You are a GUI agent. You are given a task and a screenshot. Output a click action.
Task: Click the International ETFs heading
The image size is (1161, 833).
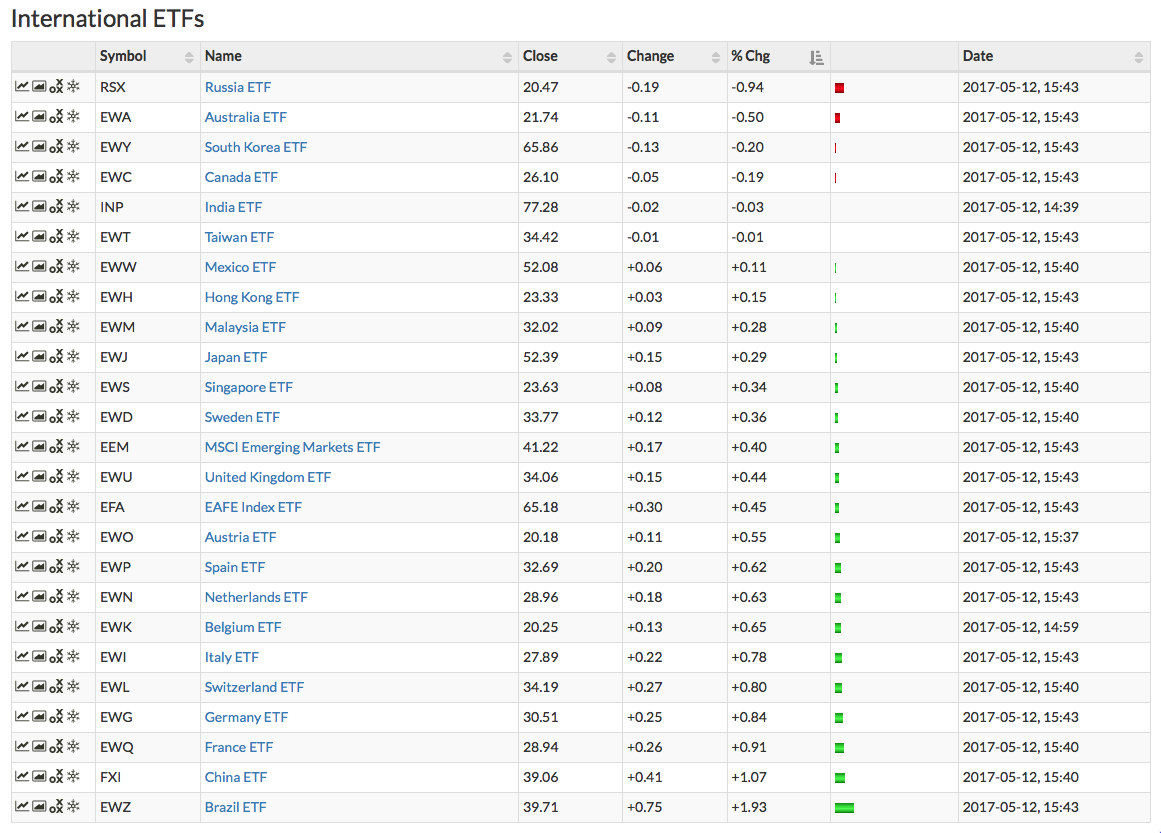pyautogui.click(x=107, y=19)
